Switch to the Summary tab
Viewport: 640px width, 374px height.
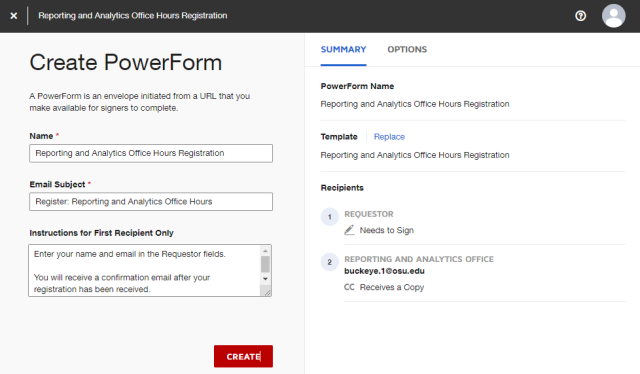[x=343, y=49]
